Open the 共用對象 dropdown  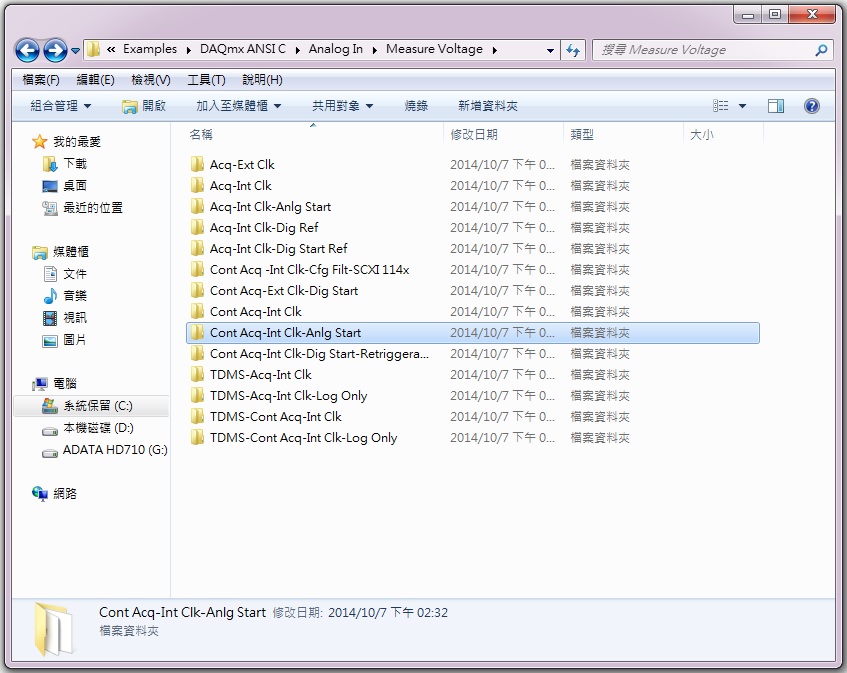(342, 106)
